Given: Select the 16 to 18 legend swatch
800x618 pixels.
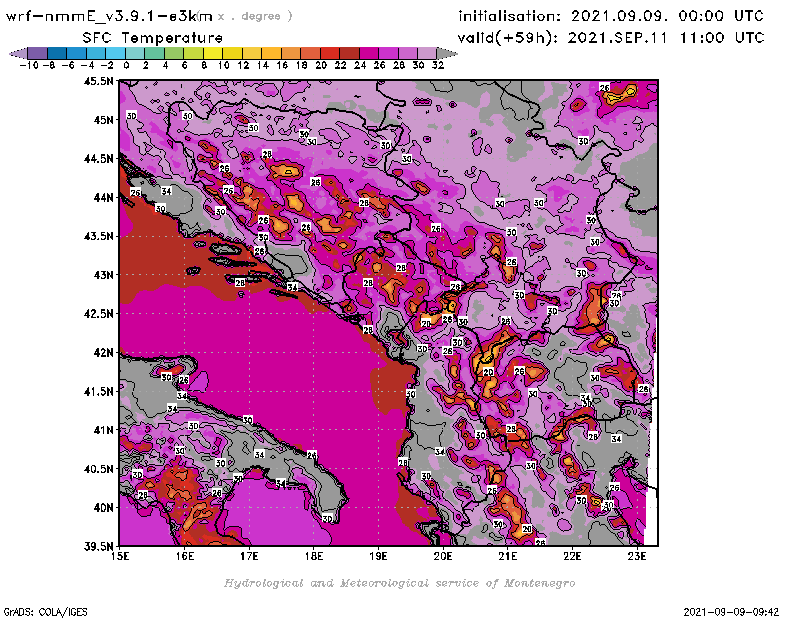Looking at the screenshot, I should (x=291, y=53).
